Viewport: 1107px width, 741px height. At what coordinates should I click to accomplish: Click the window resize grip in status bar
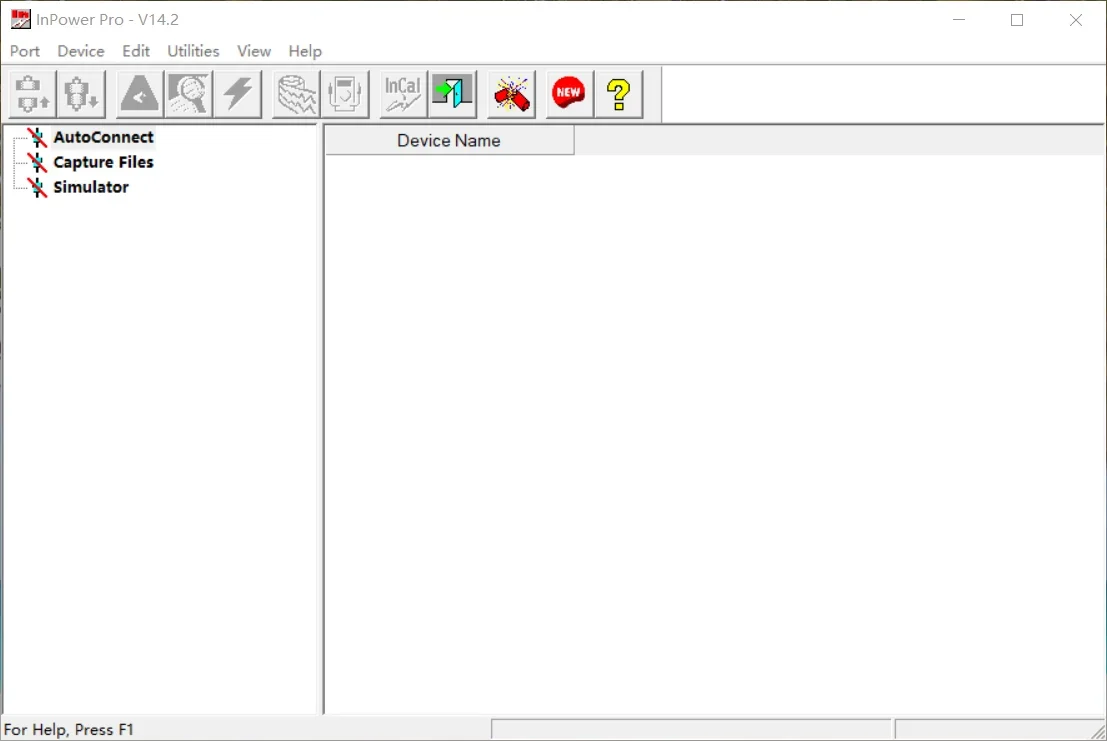(1097, 731)
